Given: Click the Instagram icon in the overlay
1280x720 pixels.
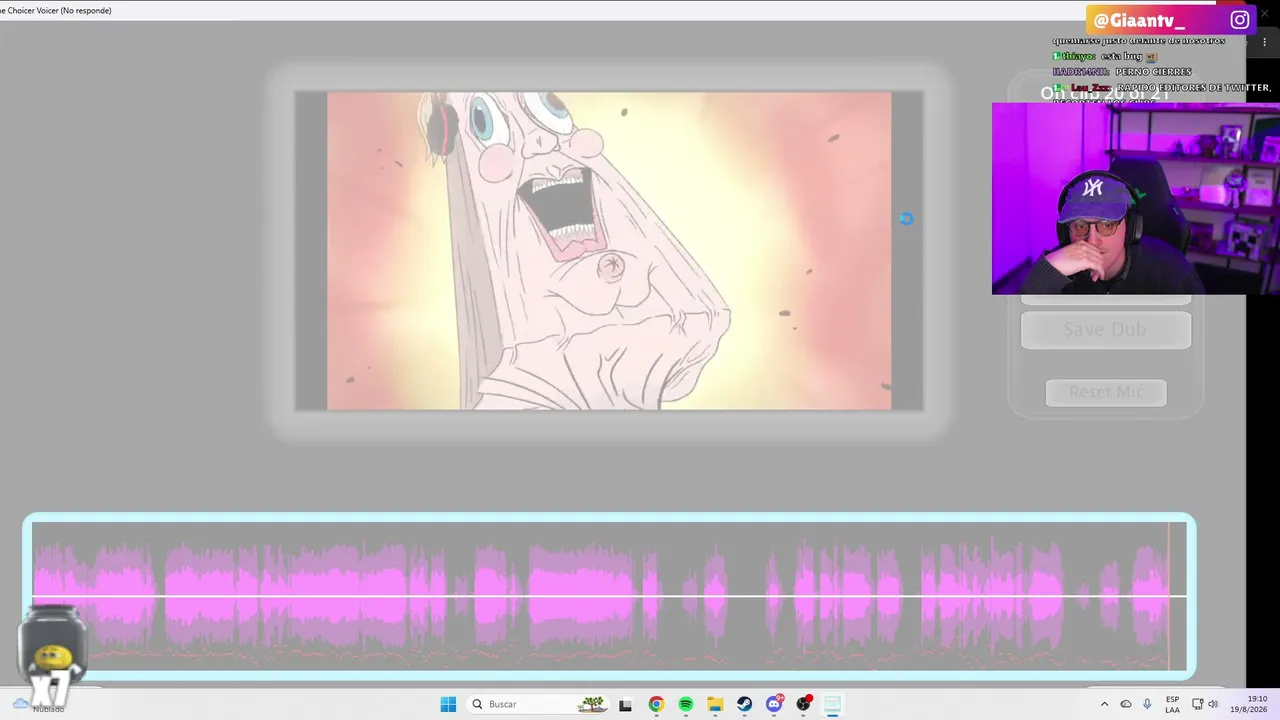Looking at the screenshot, I should click(1240, 20).
